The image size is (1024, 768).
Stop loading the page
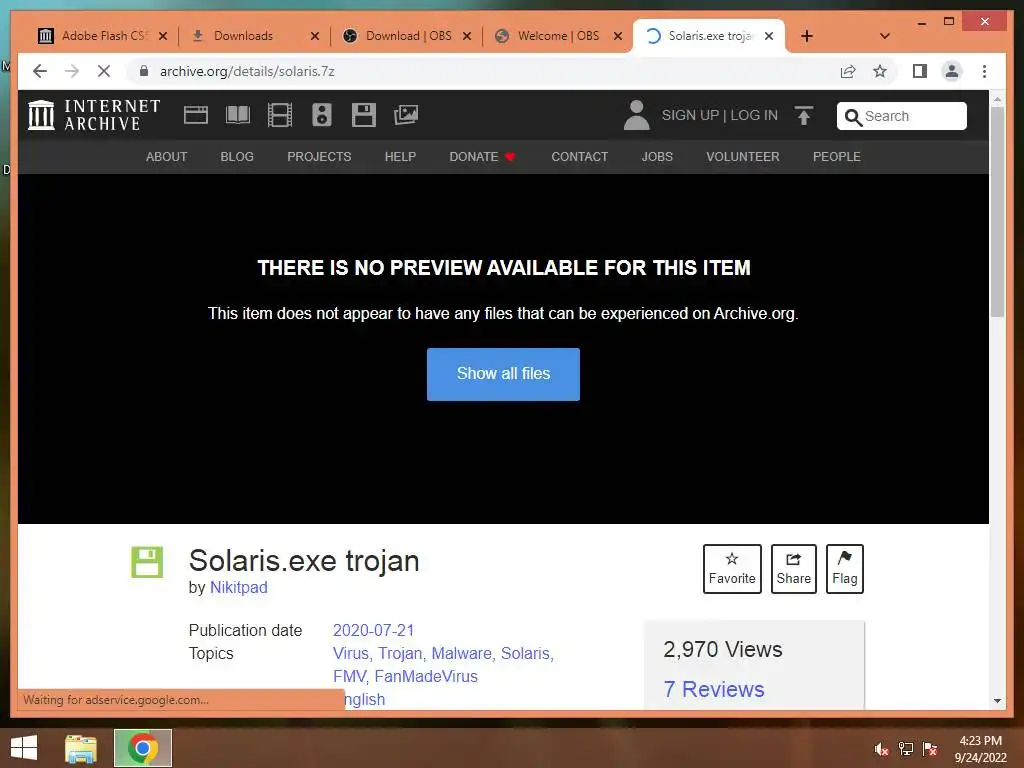[x=104, y=71]
